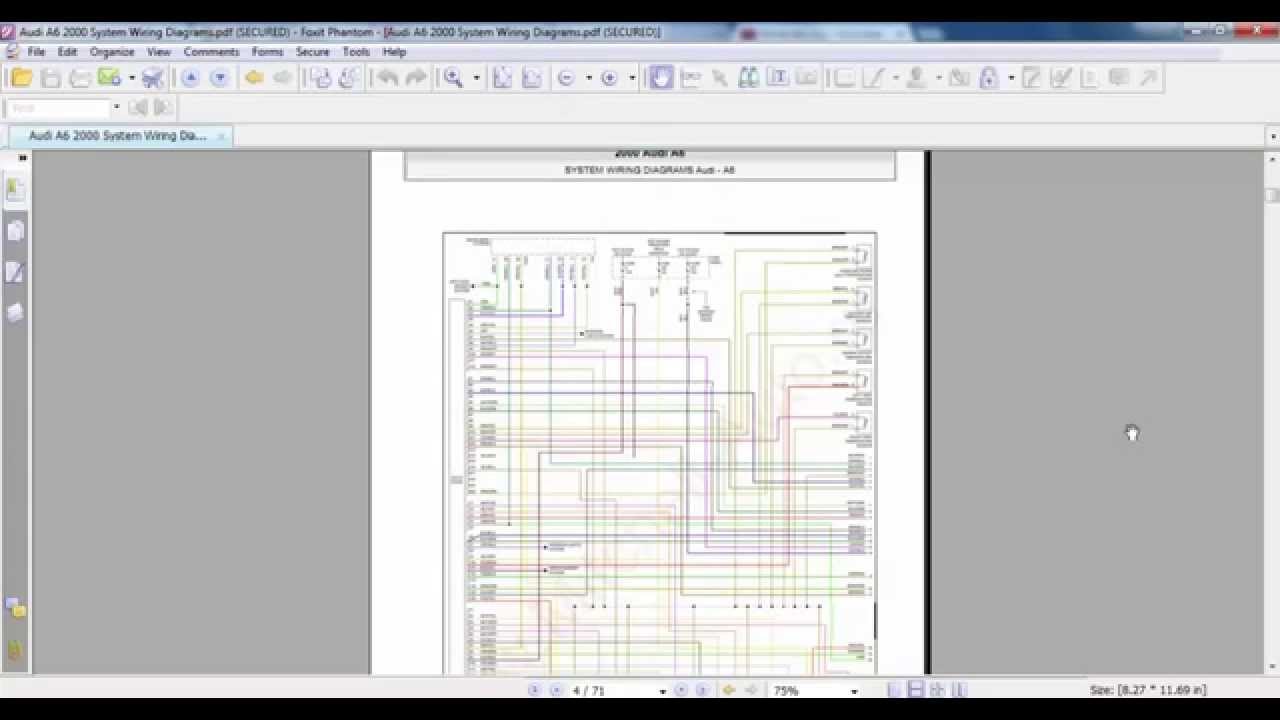Open the Bookmarks panel in sidebar
The width and height of the screenshot is (1280, 720).
tap(15, 190)
